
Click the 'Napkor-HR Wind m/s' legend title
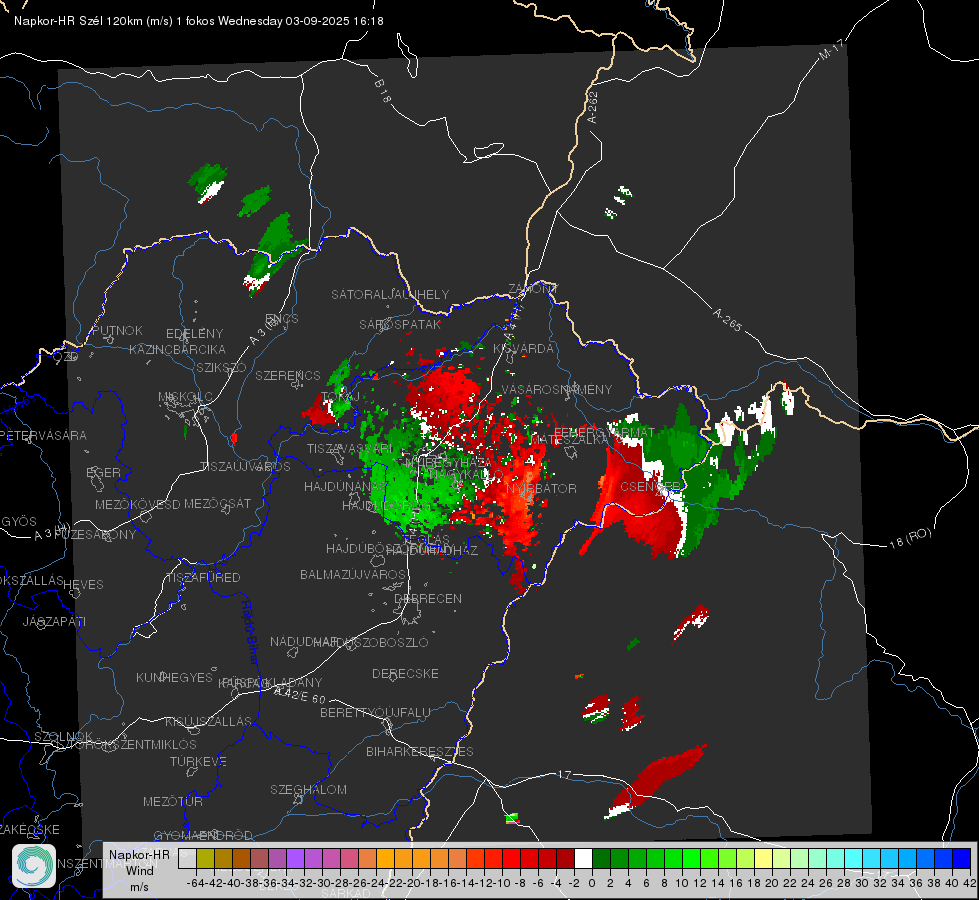[139, 870]
